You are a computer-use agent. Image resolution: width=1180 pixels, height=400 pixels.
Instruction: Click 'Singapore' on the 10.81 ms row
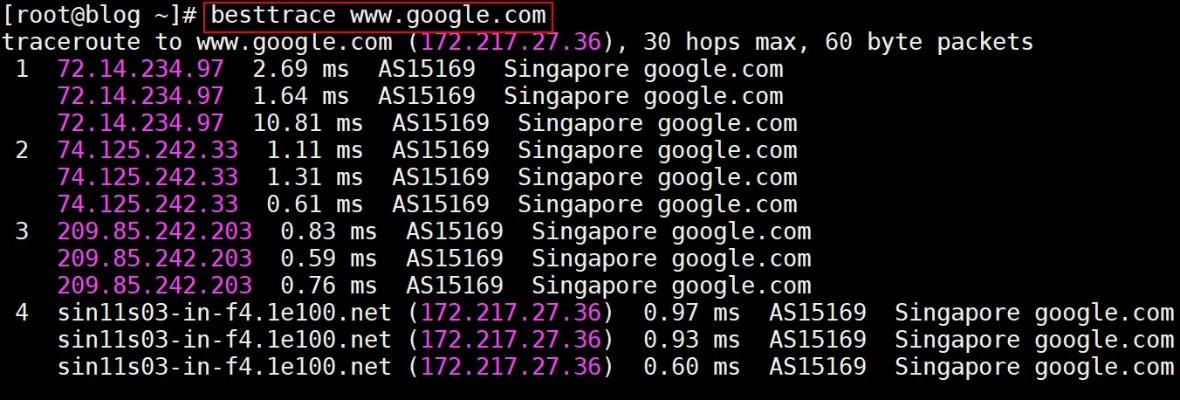580,123
